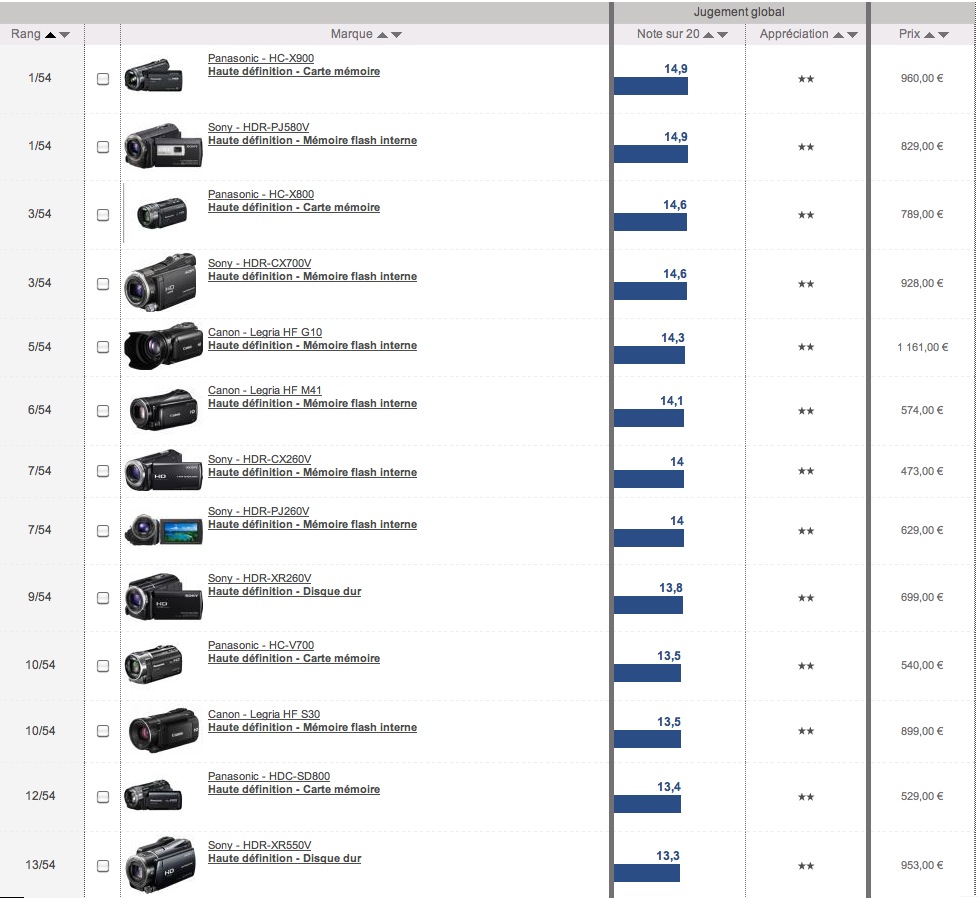Open the Canon - Legria HF G10 link

point(265,332)
